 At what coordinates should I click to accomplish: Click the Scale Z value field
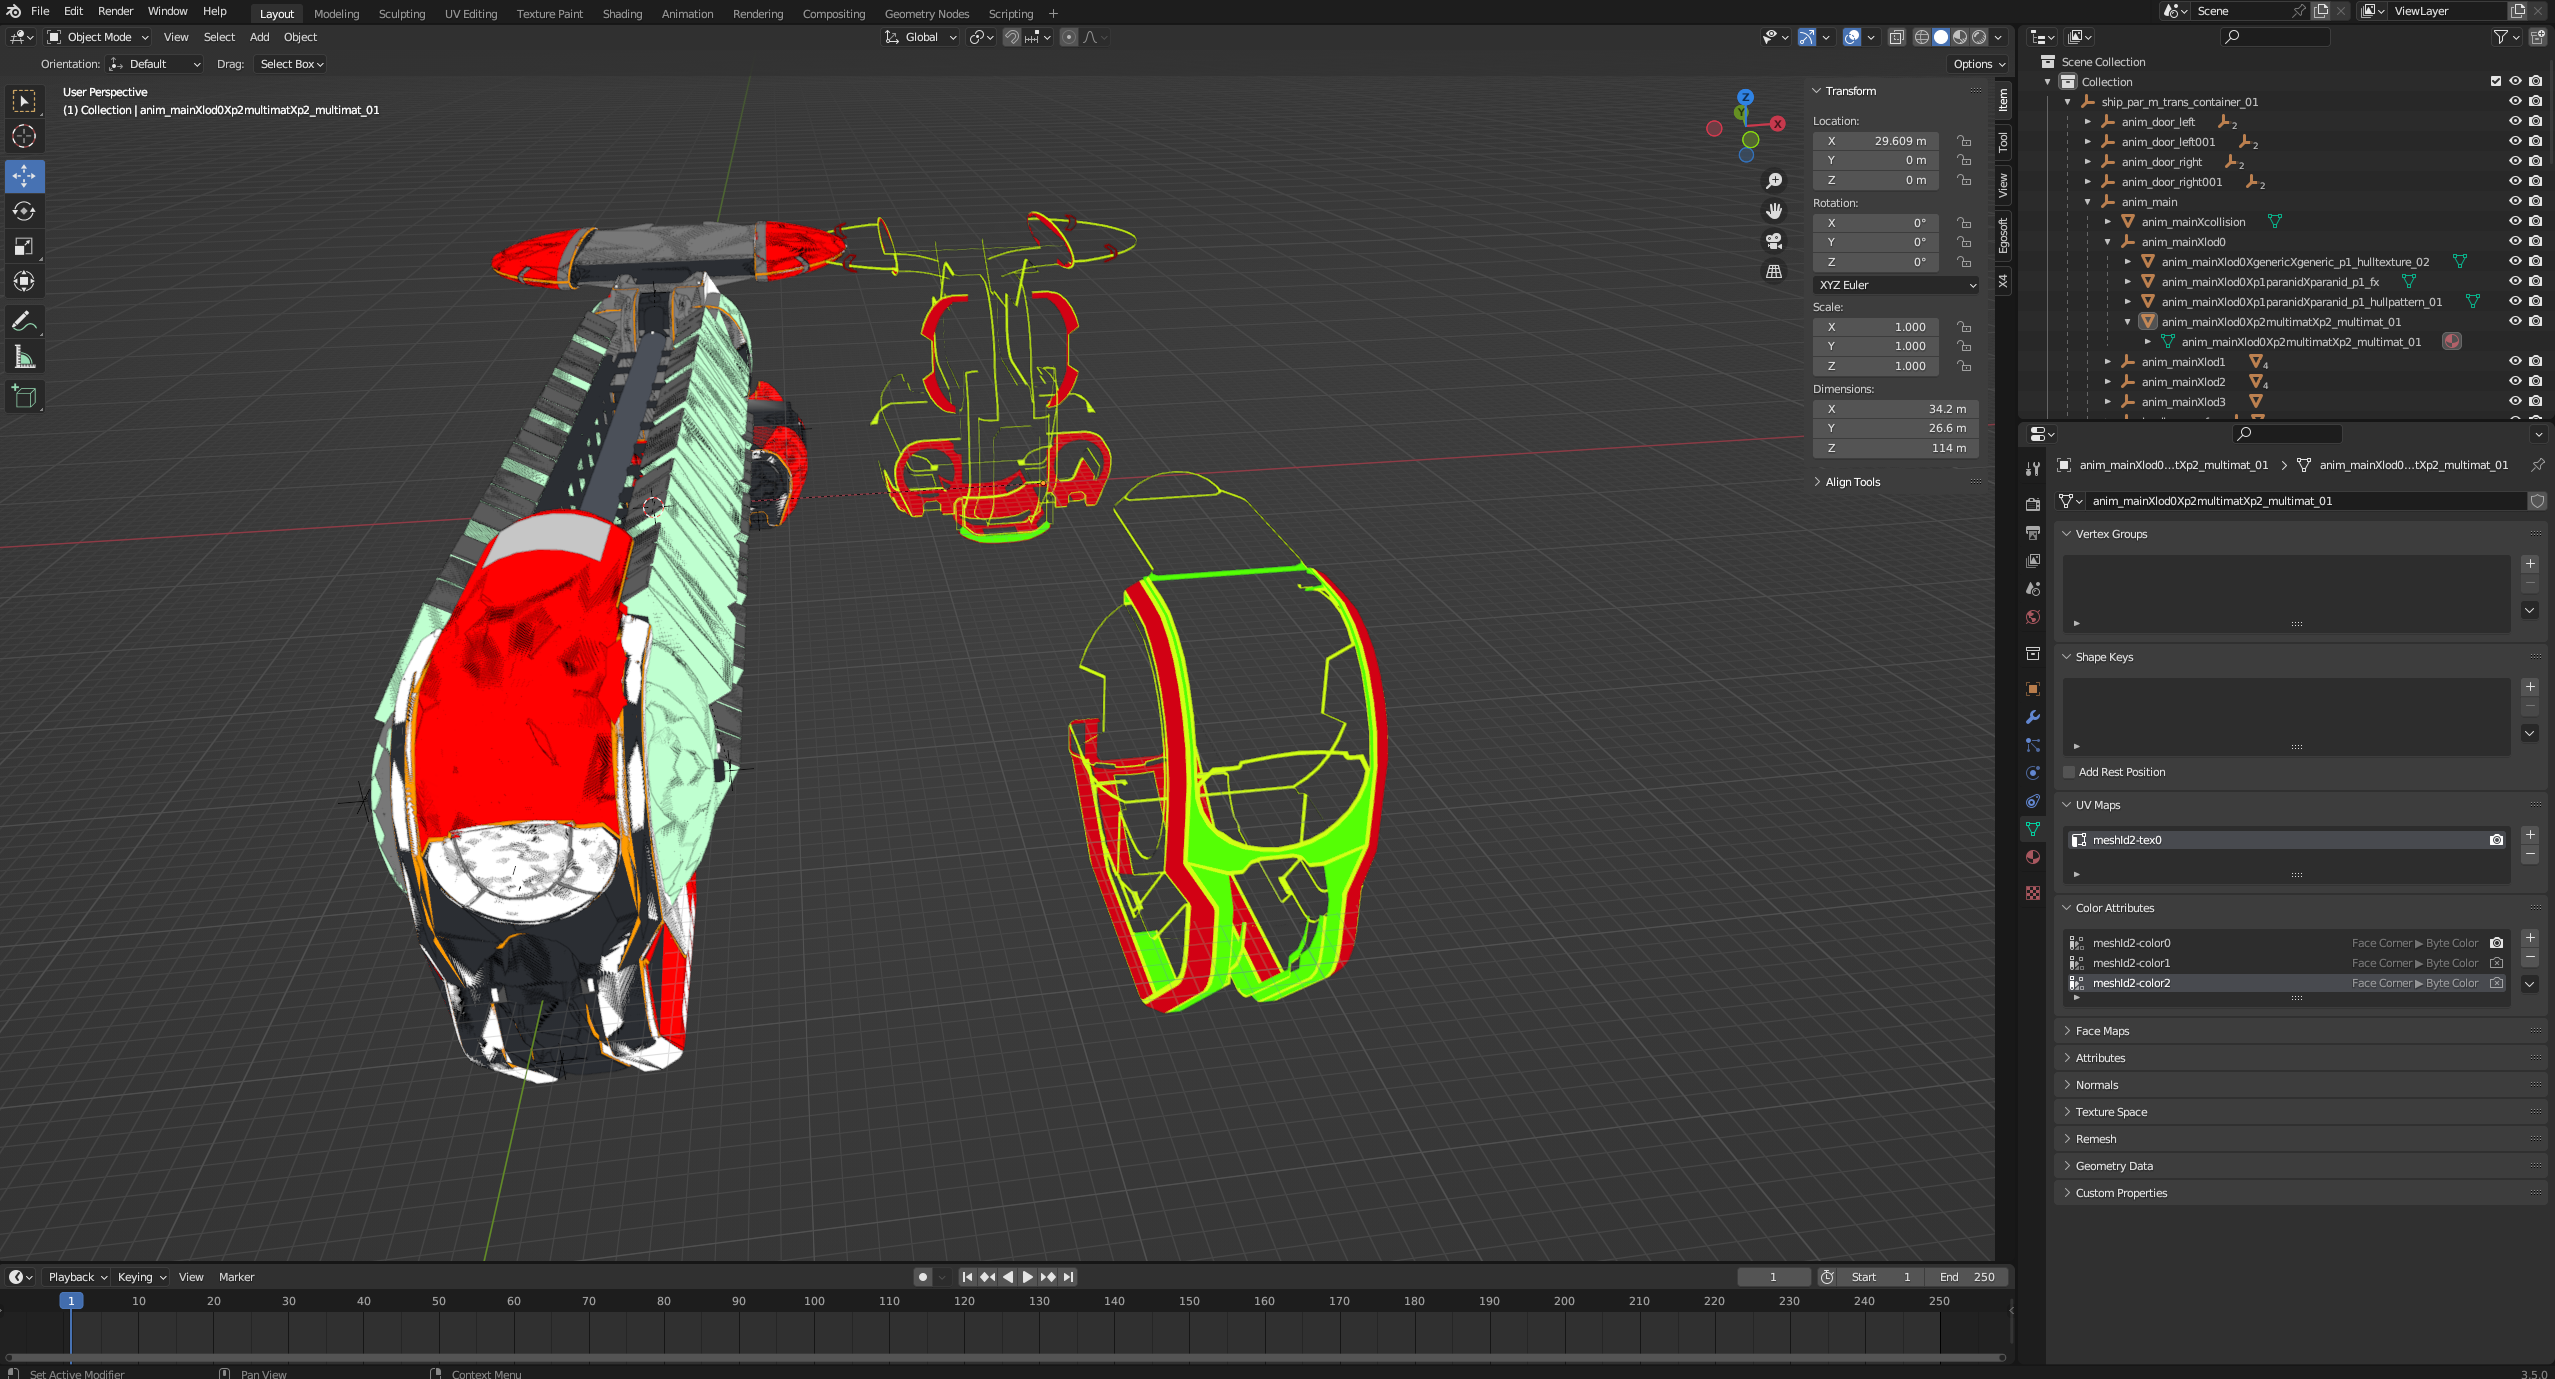pyautogui.click(x=1876, y=366)
